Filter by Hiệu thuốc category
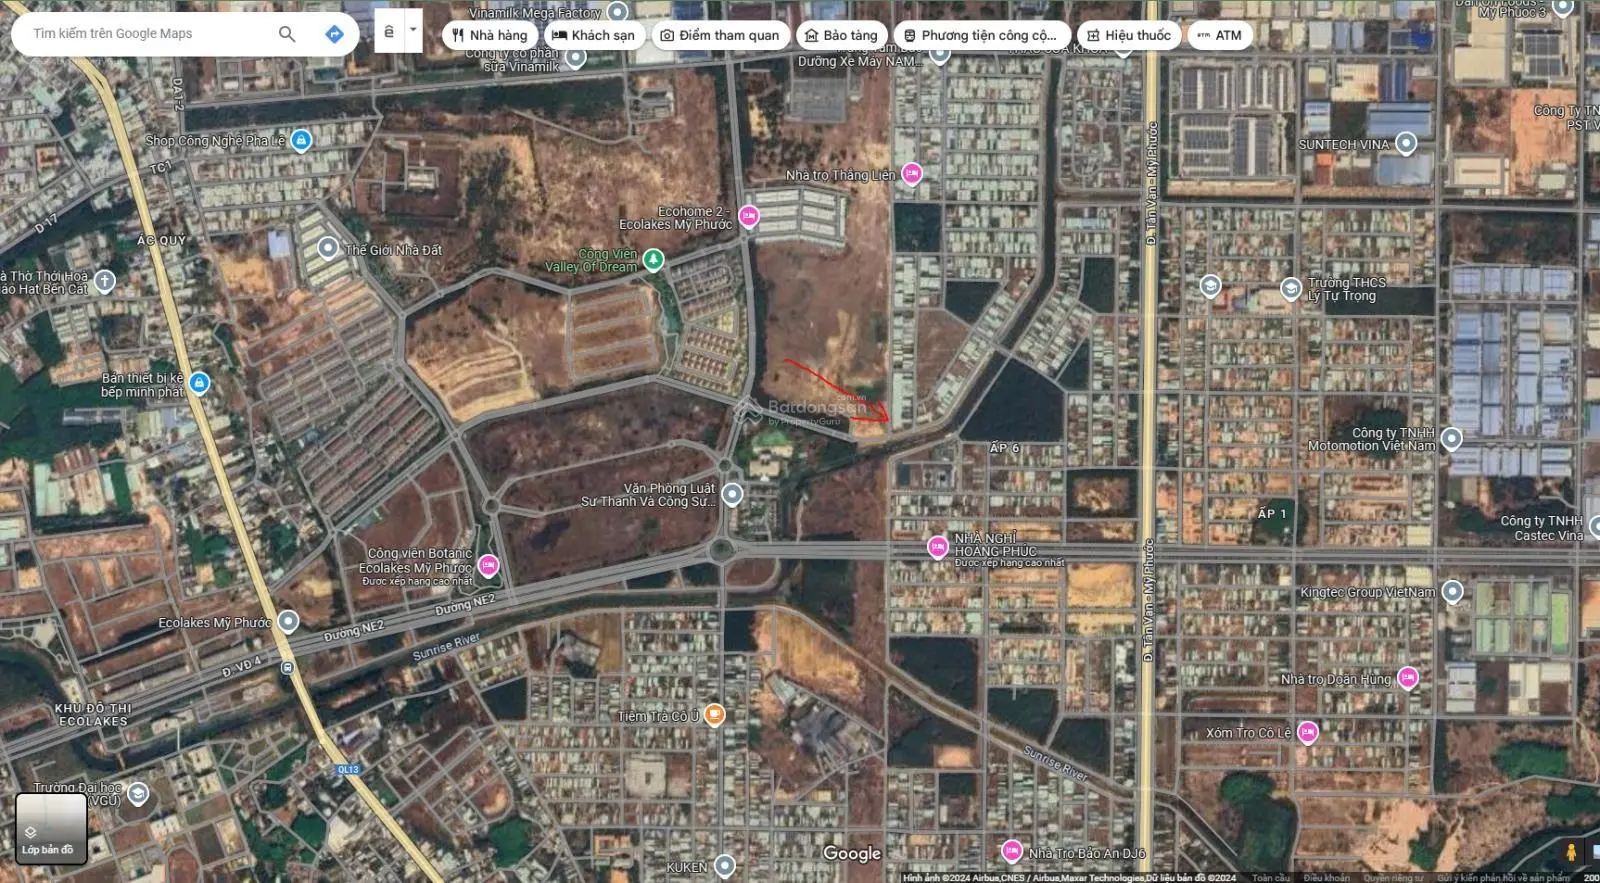1600x883 pixels. click(x=1129, y=35)
